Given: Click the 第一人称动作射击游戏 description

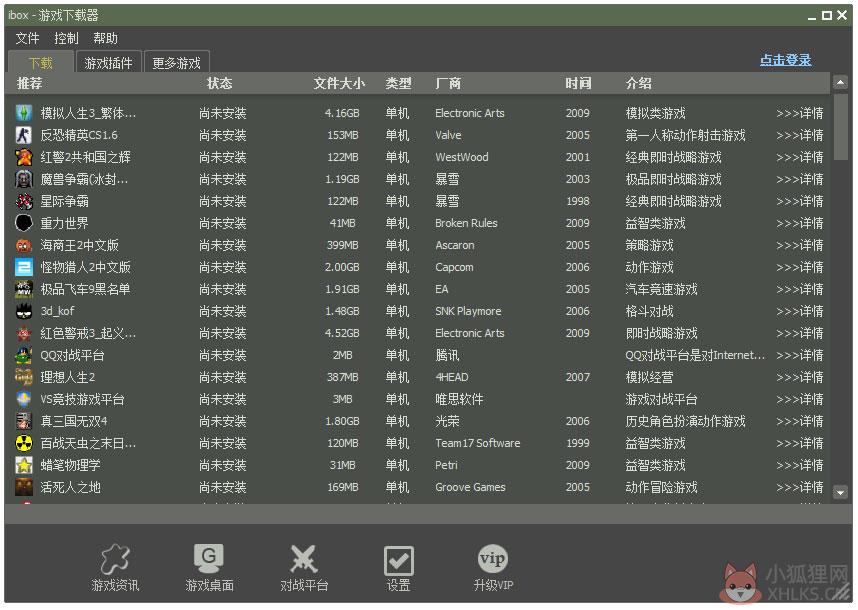Looking at the screenshot, I should point(685,135).
